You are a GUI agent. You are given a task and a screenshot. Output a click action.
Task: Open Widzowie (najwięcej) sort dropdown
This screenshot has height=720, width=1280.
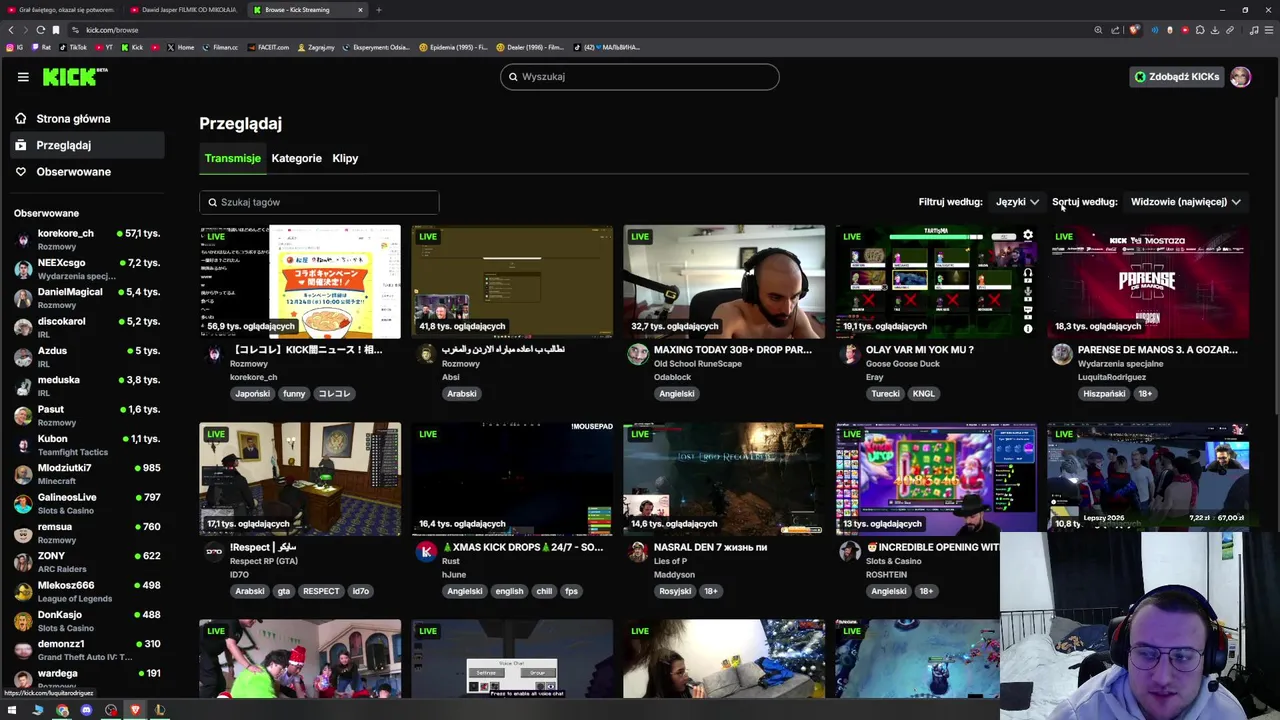click(x=1185, y=202)
